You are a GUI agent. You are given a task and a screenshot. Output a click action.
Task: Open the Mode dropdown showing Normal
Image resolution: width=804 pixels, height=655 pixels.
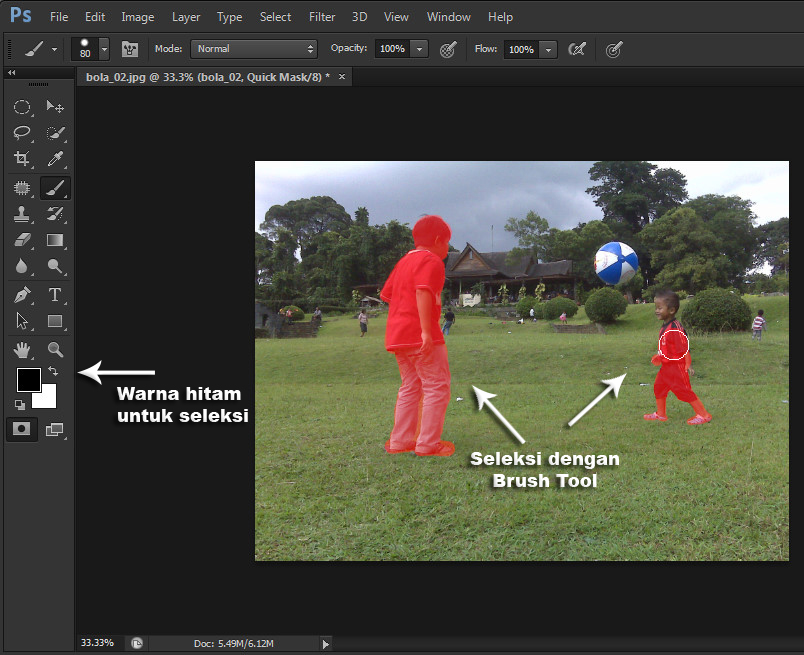[253, 48]
